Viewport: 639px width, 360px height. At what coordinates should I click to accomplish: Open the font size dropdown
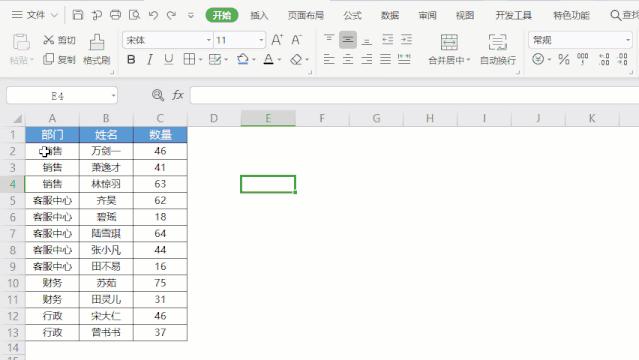261,40
